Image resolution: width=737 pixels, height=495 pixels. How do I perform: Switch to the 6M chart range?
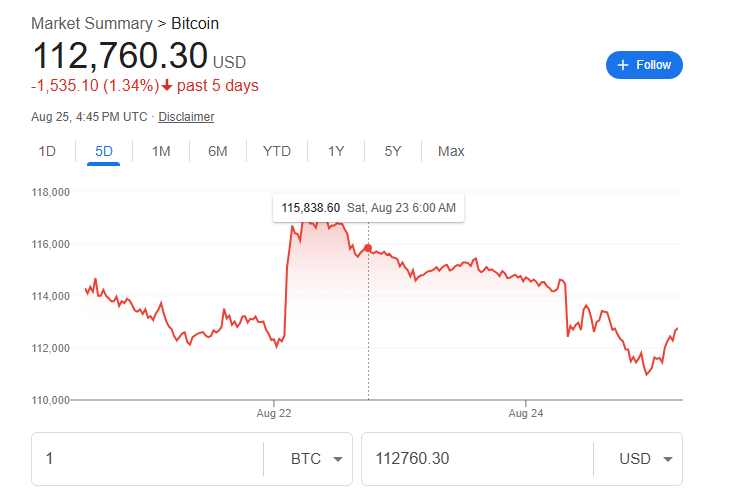pos(218,151)
